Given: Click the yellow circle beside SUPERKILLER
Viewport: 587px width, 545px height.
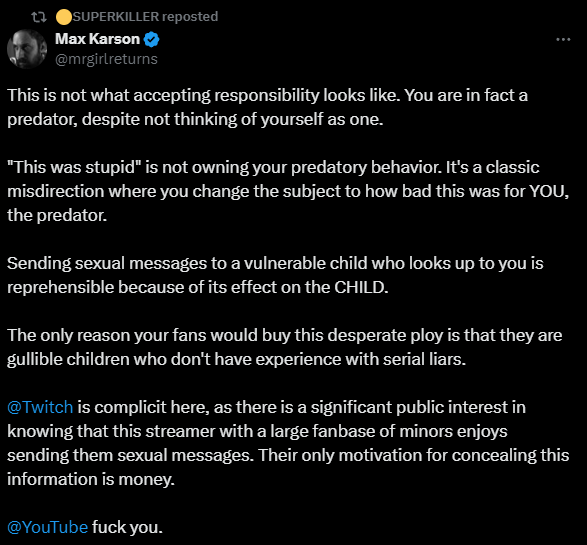Looking at the screenshot, I should (x=64, y=17).
